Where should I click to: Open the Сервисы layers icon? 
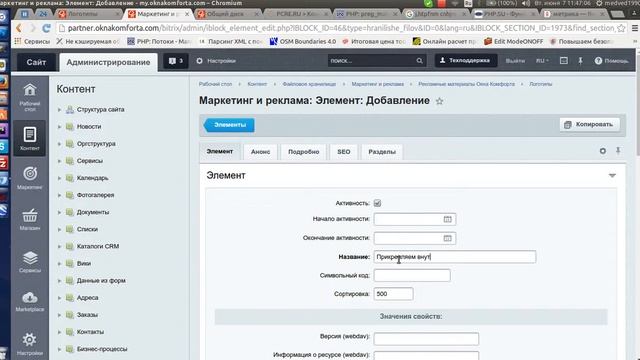point(30,261)
